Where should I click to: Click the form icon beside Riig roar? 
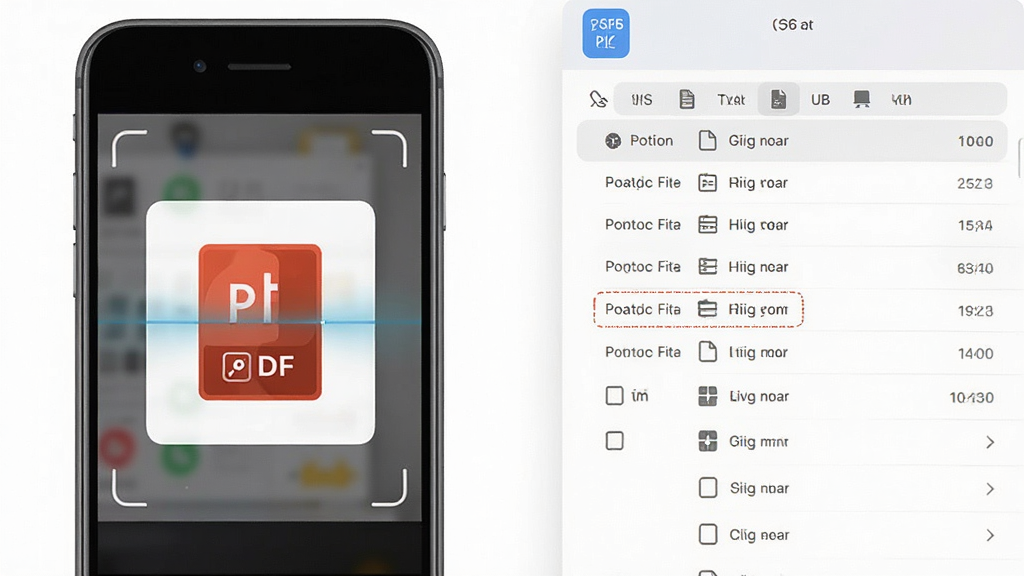point(707,183)
